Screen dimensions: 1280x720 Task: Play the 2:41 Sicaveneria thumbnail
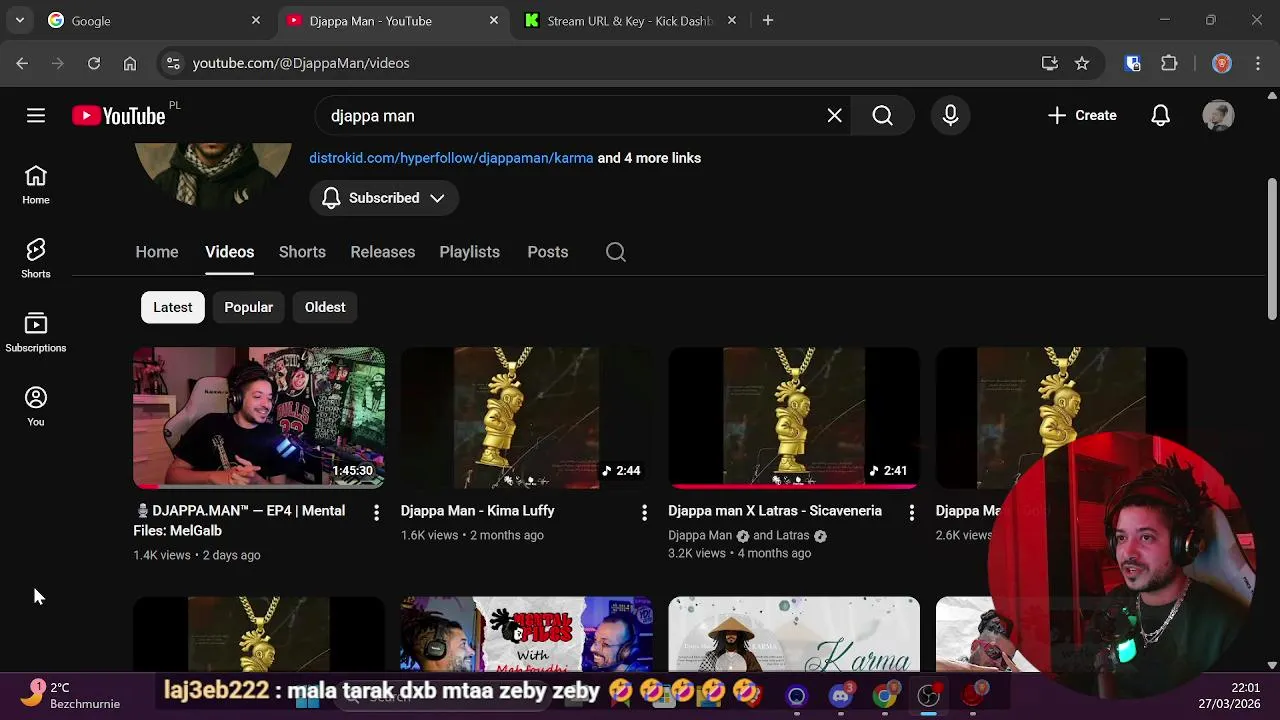coord(794,418)
